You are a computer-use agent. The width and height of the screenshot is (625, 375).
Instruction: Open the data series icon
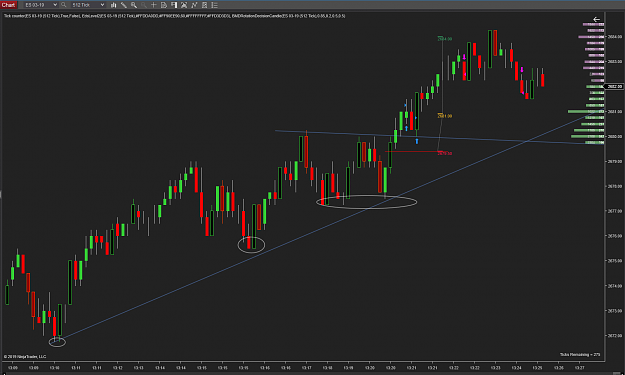(x=184, y=5)
